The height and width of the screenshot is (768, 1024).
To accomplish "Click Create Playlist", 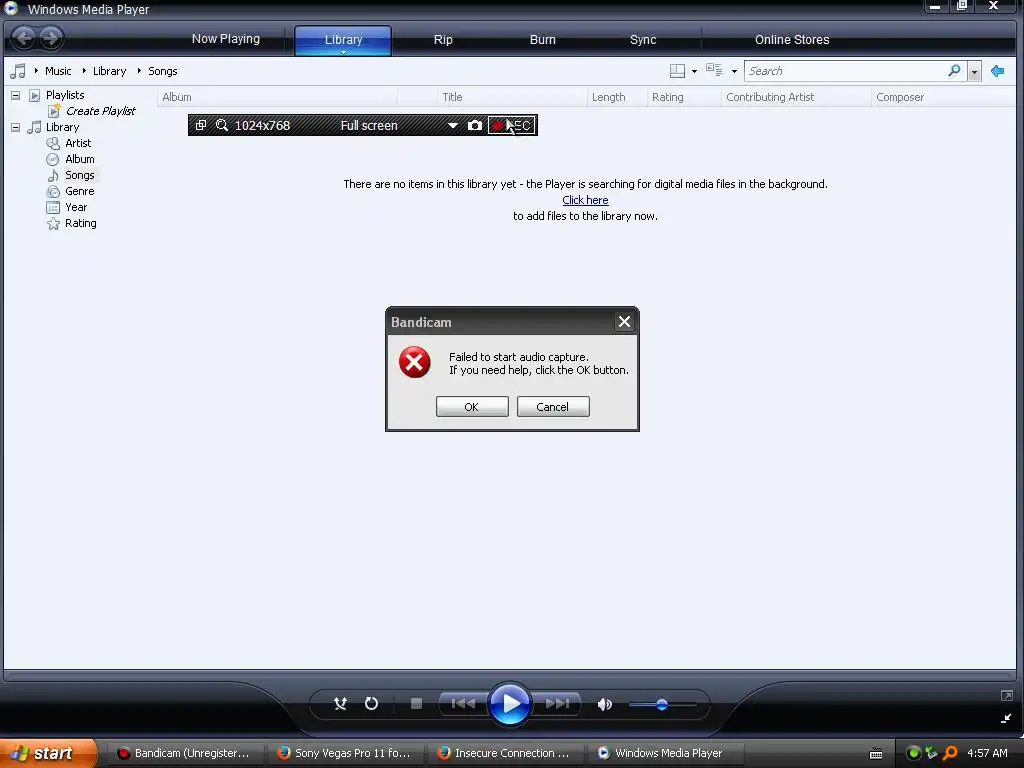I will click(x=101, y=111).
